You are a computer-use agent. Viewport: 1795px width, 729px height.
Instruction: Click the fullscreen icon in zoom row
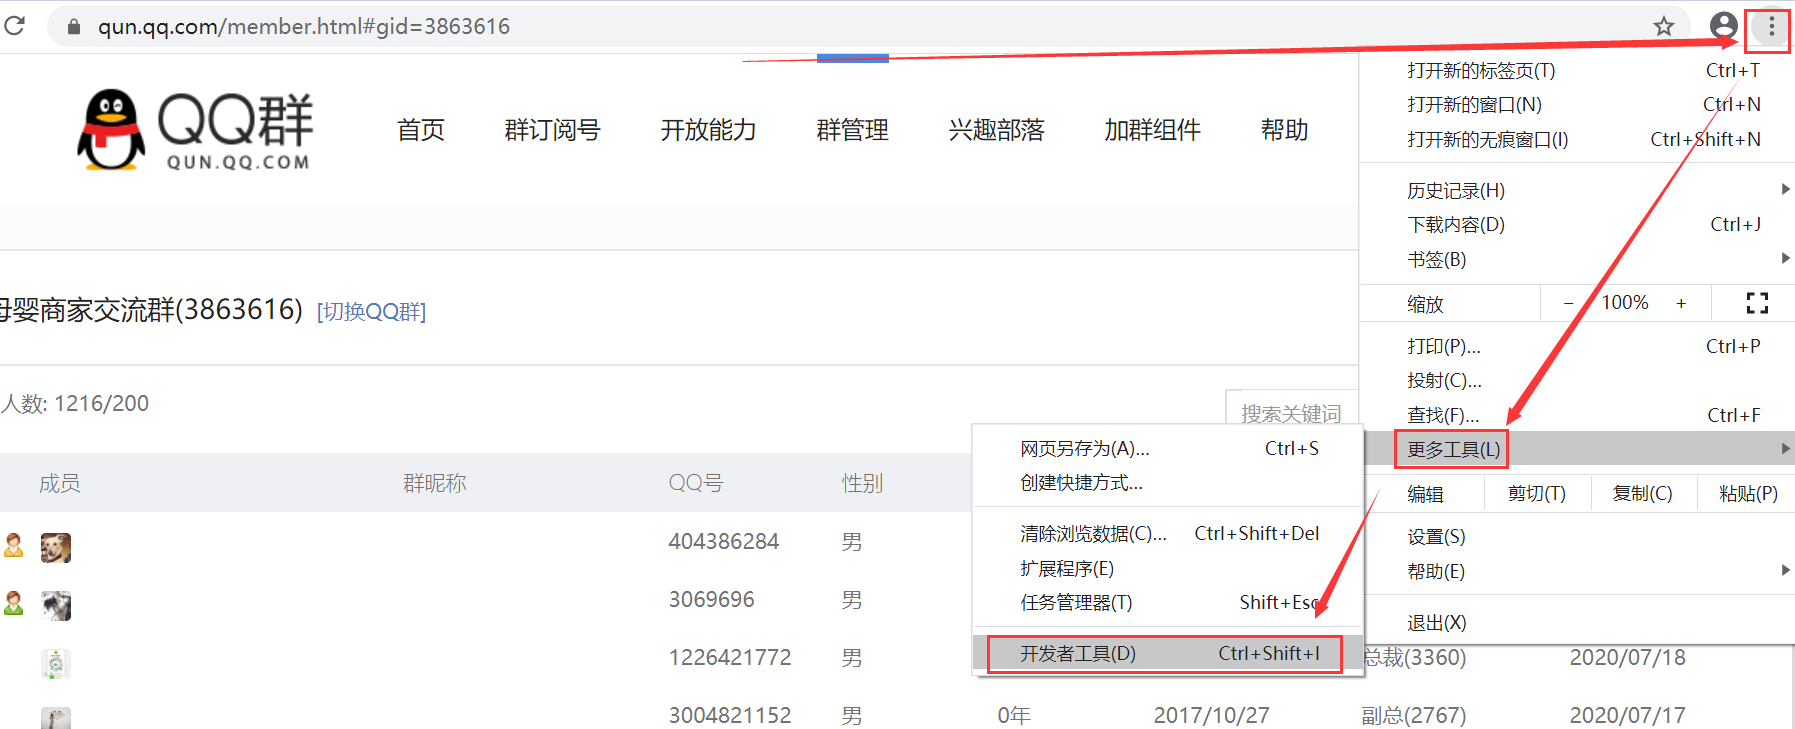[1756, 303]
